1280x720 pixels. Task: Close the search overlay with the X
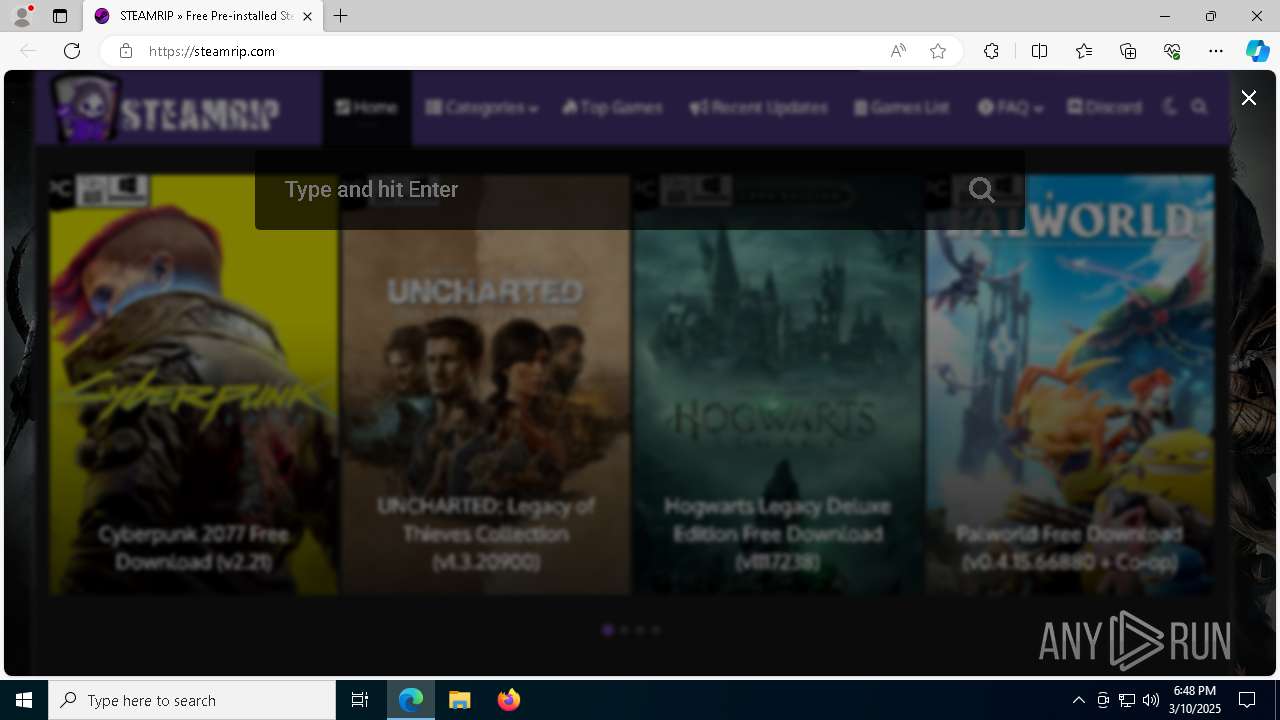(1248, 97)
